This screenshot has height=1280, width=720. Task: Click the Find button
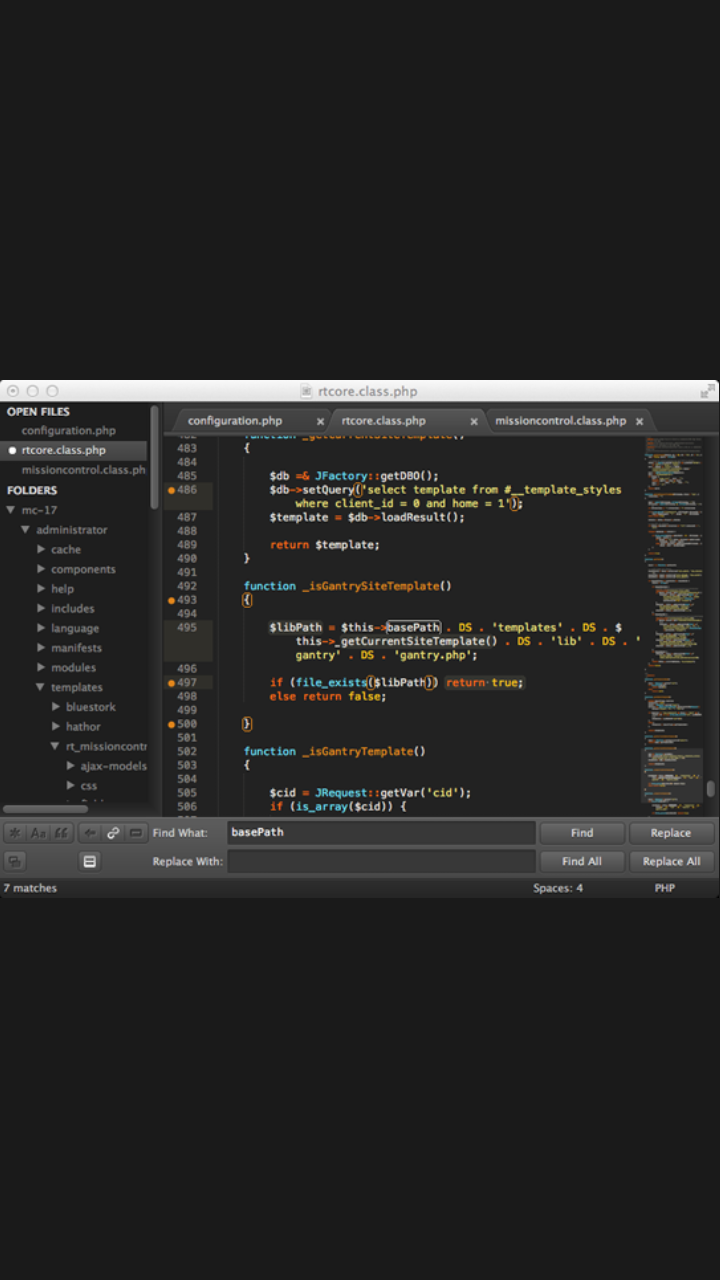click(x=582, y=833)
